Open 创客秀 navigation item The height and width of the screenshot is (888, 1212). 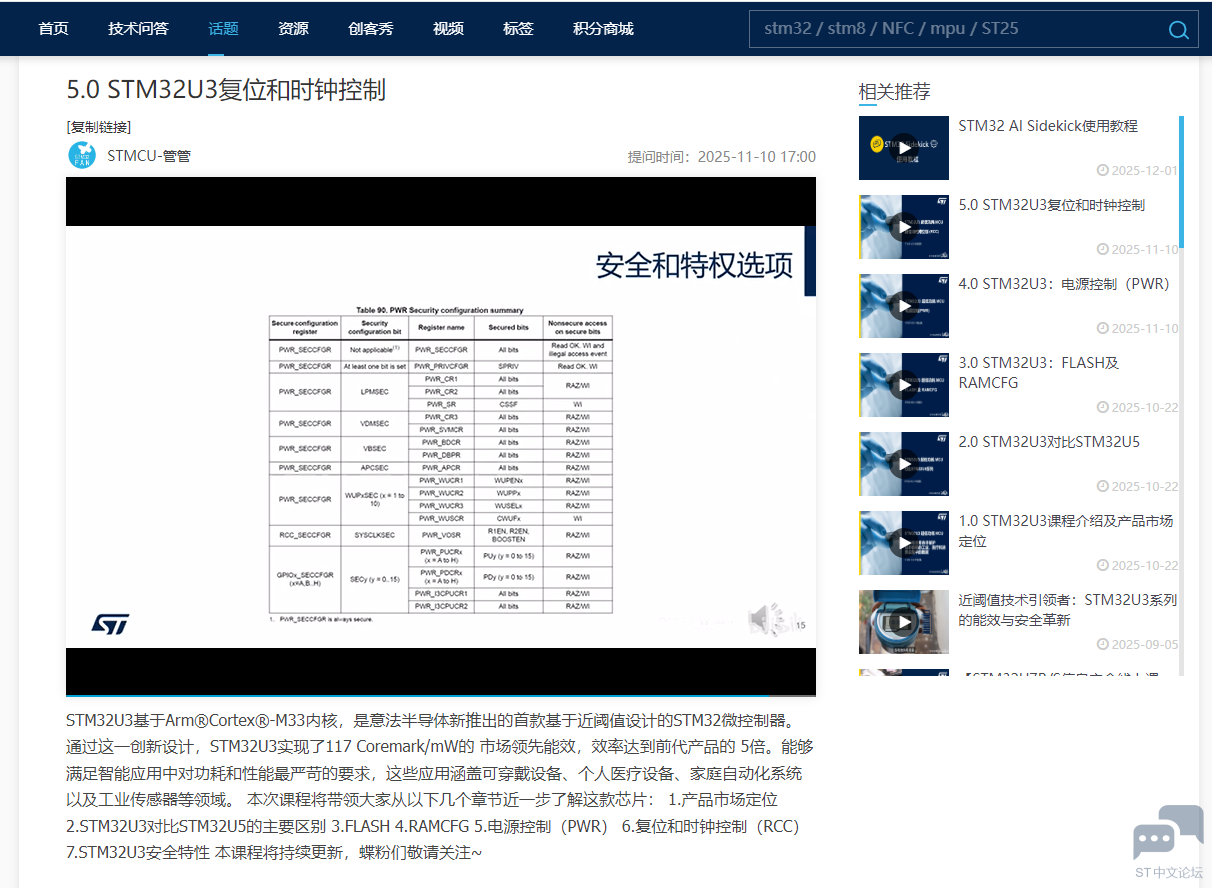pos(371,28)
